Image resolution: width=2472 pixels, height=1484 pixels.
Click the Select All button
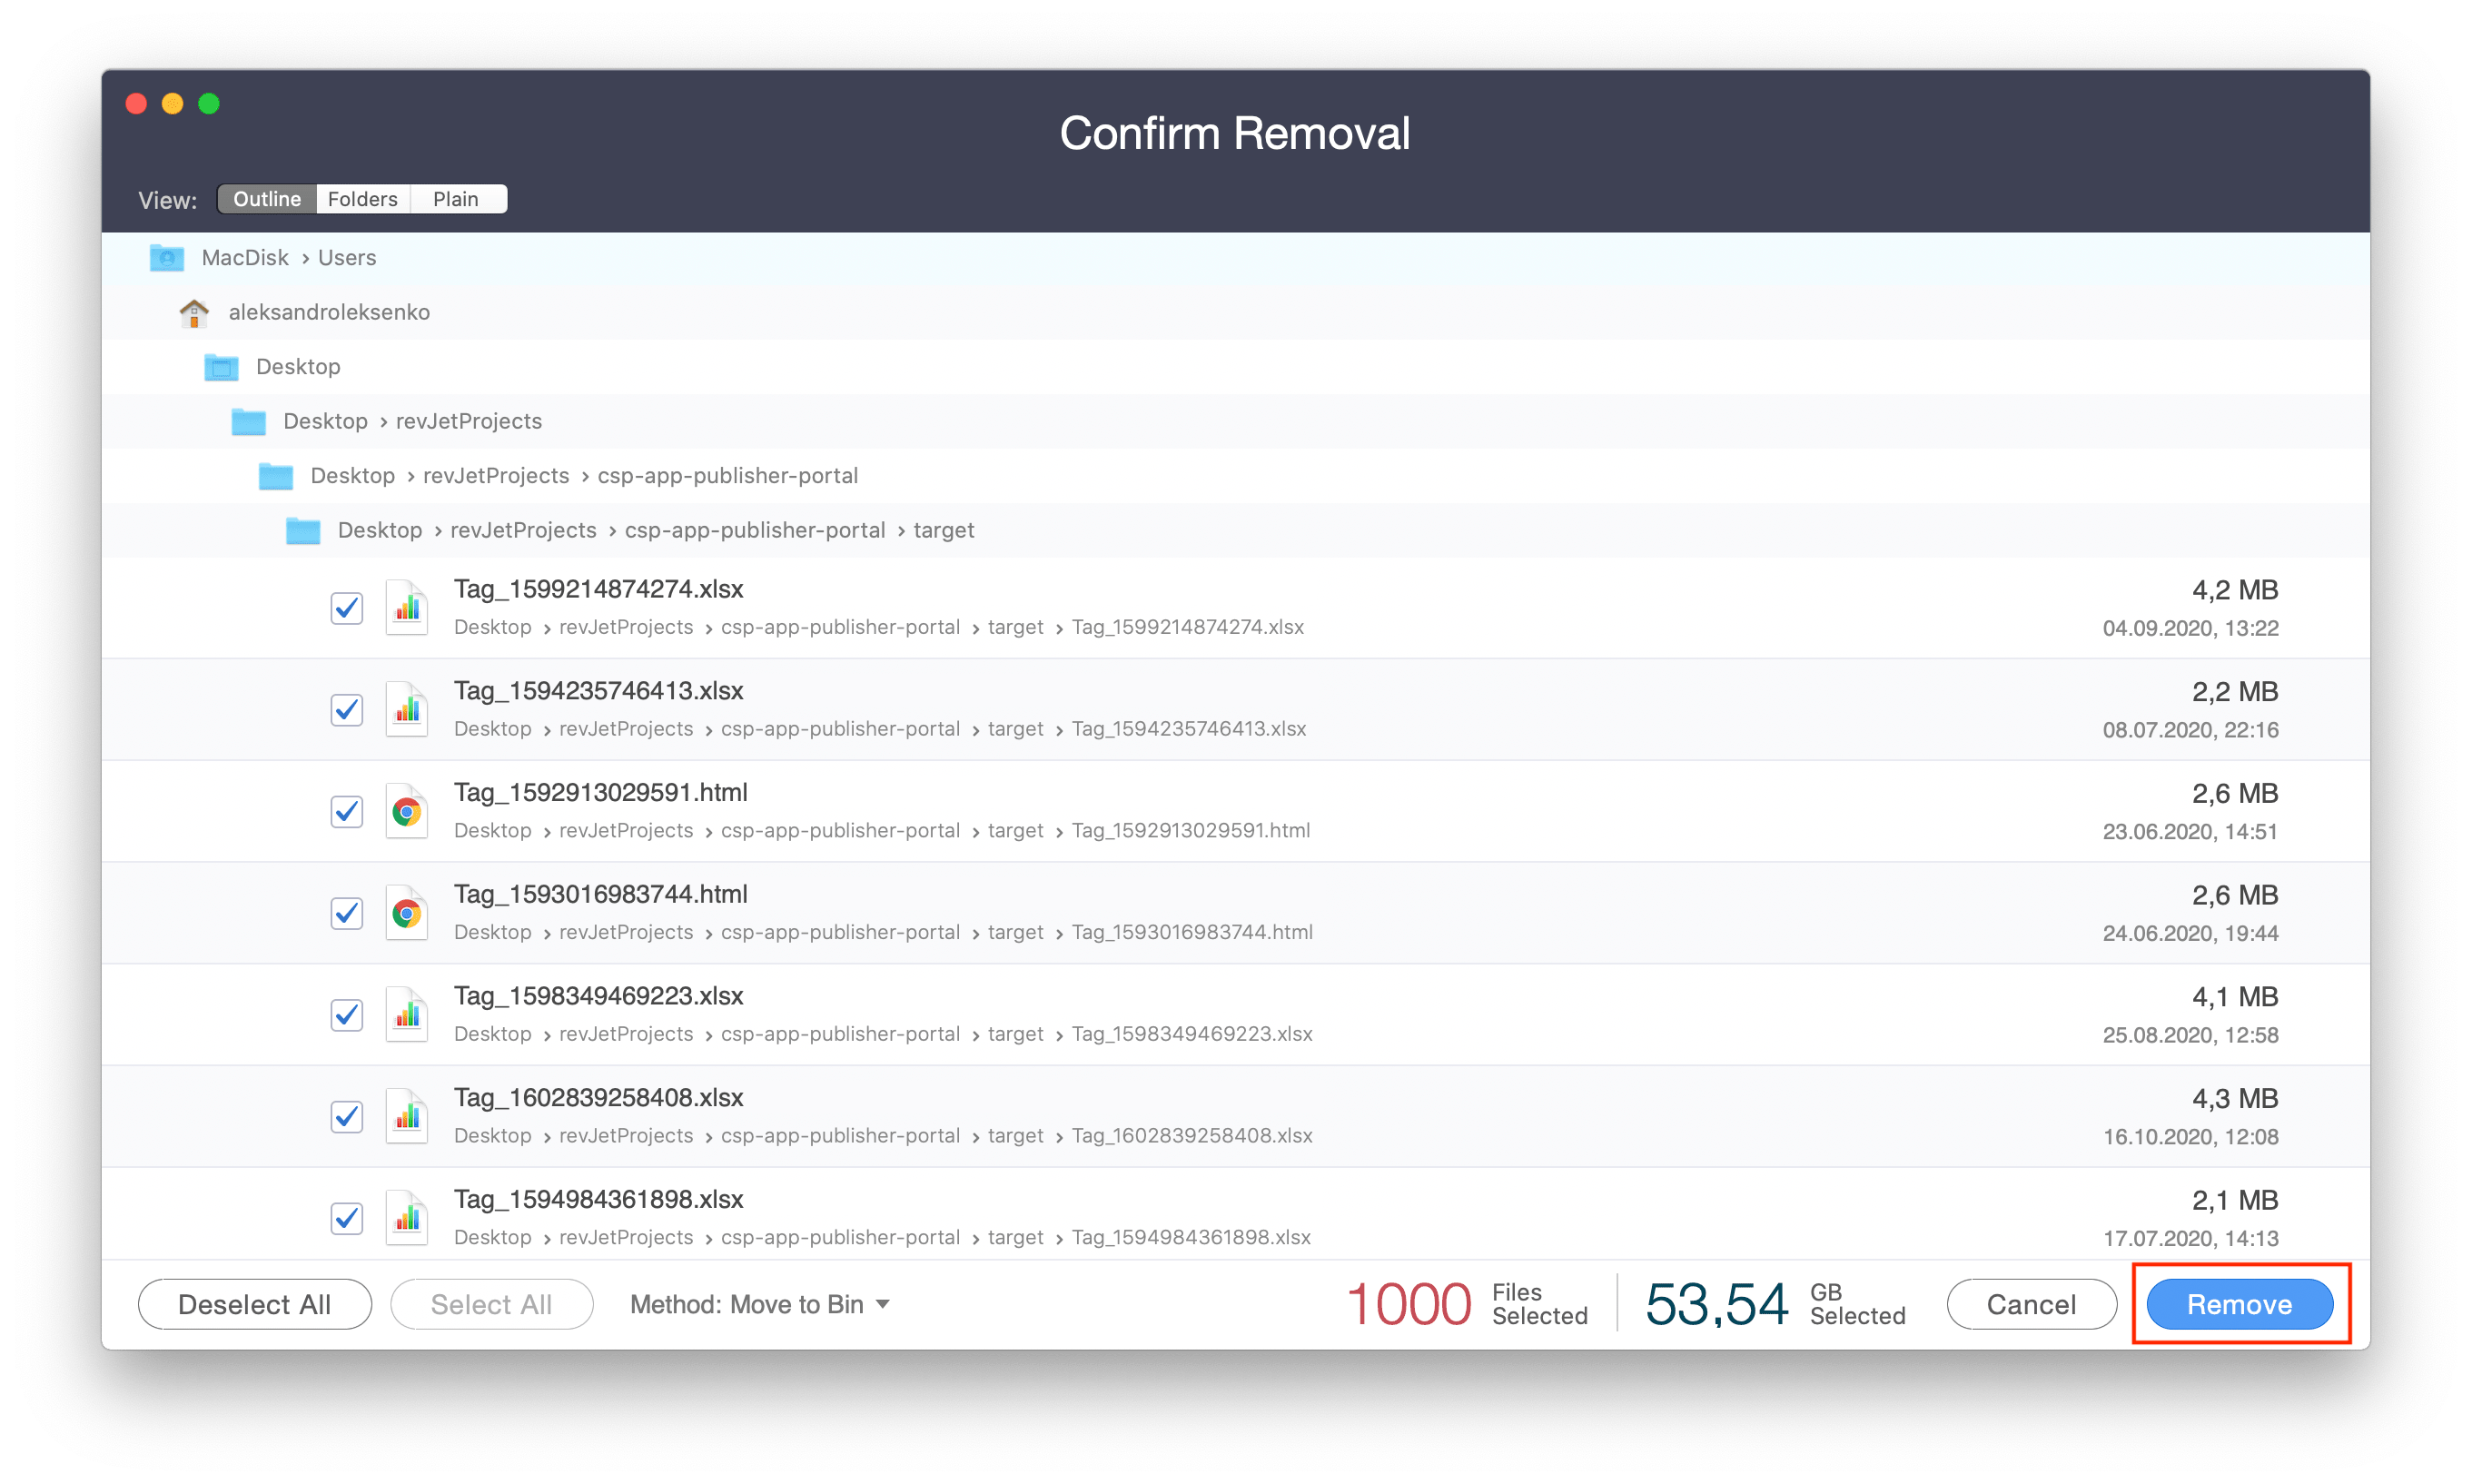point(492,1305)
